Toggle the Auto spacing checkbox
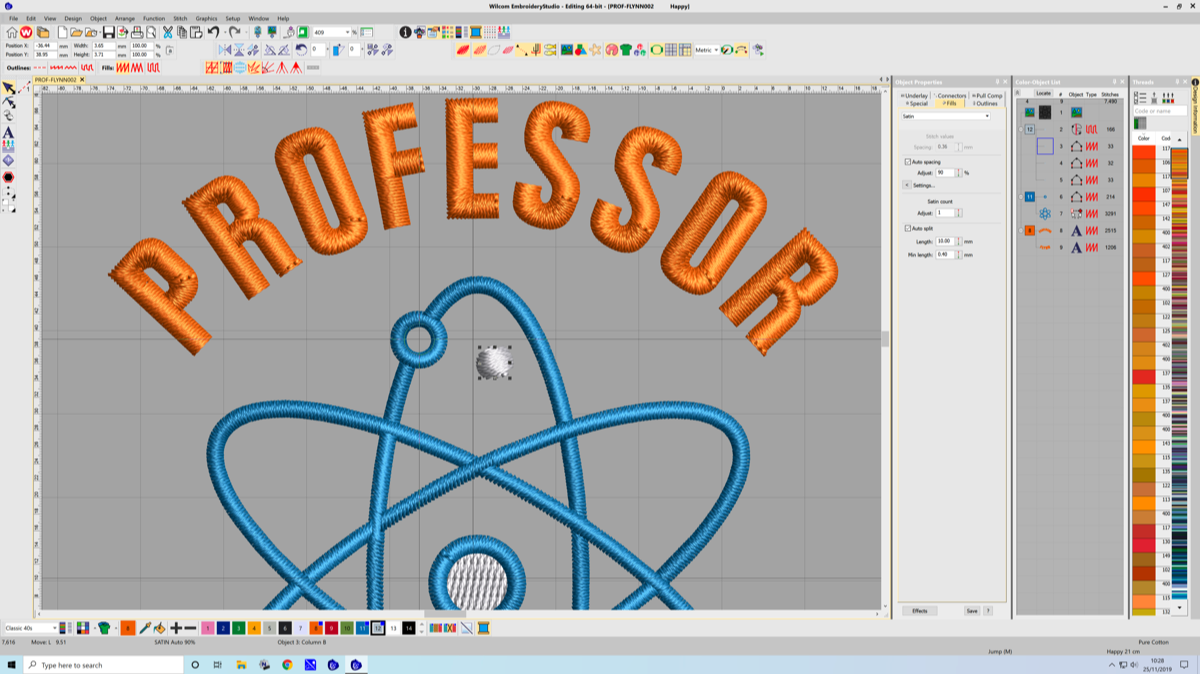 [908, 161]
